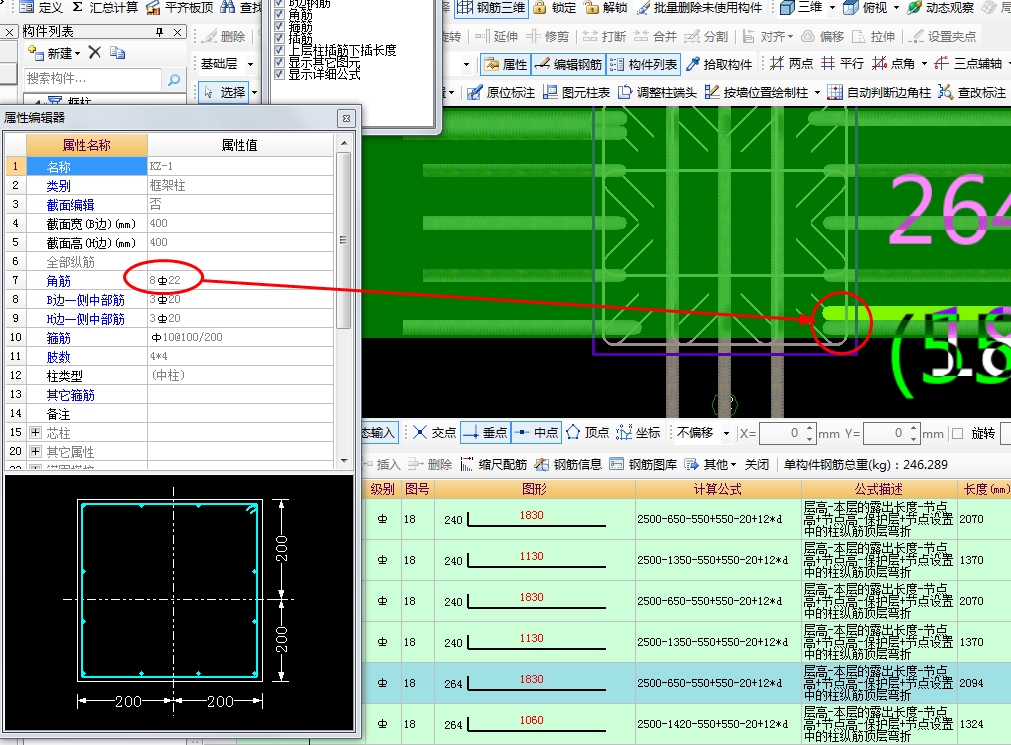Click 原位标注 in-place annotation tool
This screenshot has width=1011, height=745.
(501, 92)
